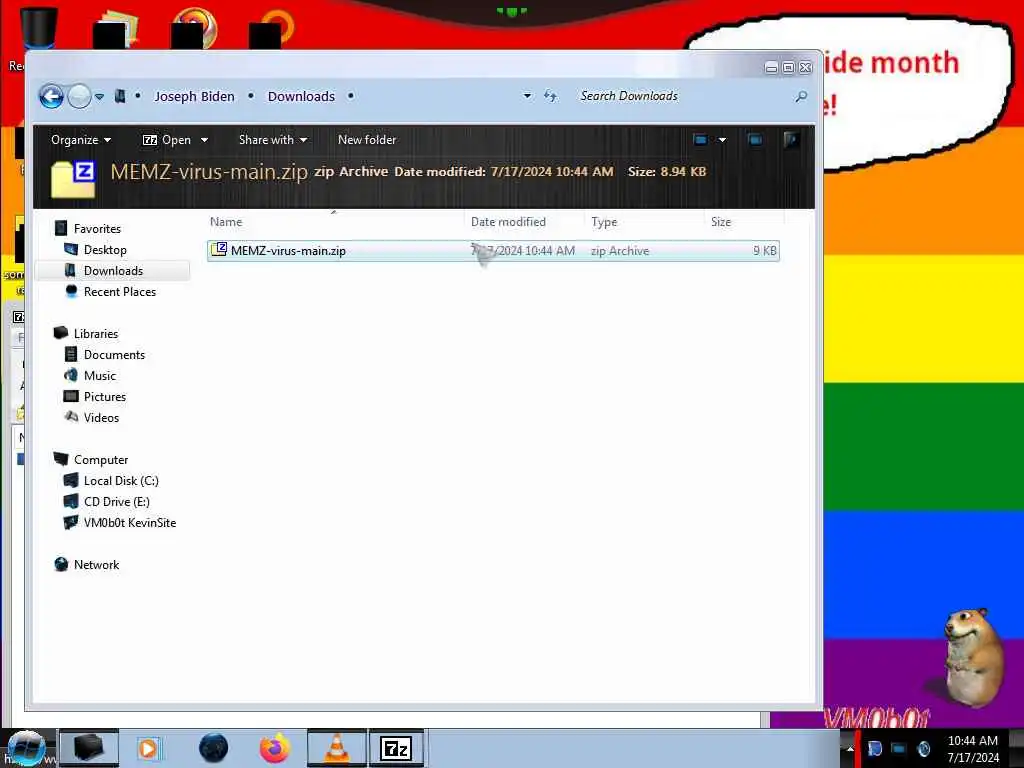Click the Start button orb
Viewport: 1024px width, 768px height.
[x=25, y=748]
